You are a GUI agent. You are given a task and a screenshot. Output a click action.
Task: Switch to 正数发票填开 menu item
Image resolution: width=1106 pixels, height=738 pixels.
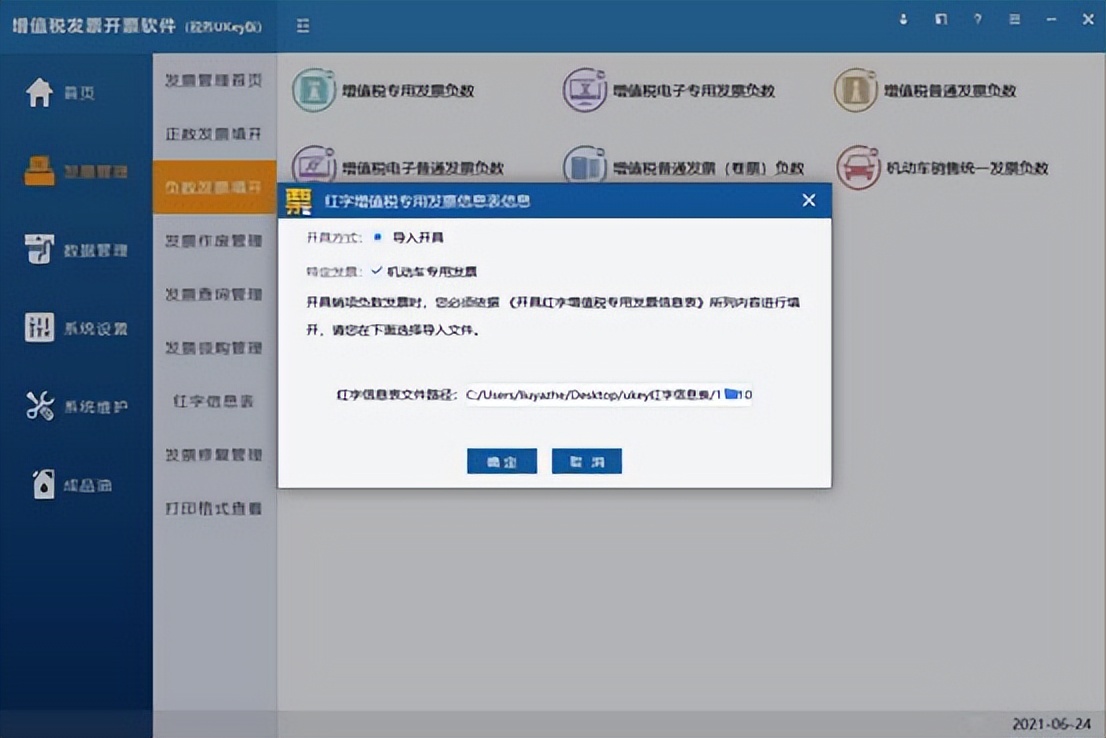[213, 133]
